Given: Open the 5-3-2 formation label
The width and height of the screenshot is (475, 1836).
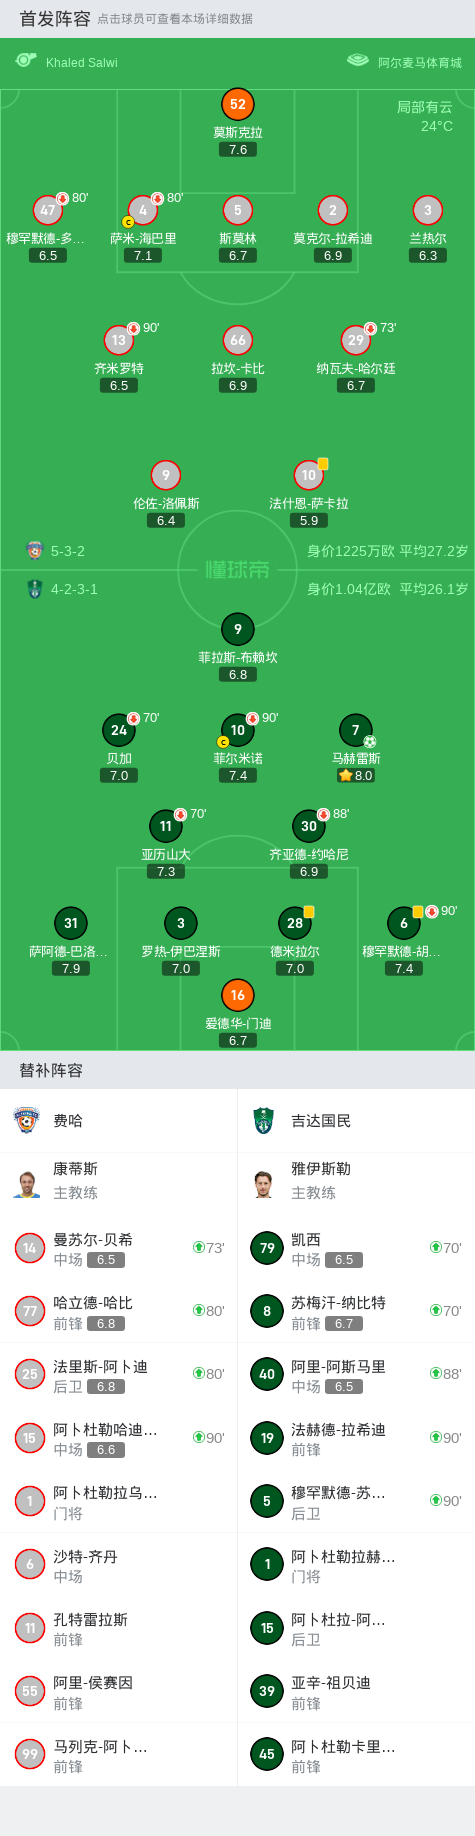Looking at the screenshot, I should (x=68, y=551).
